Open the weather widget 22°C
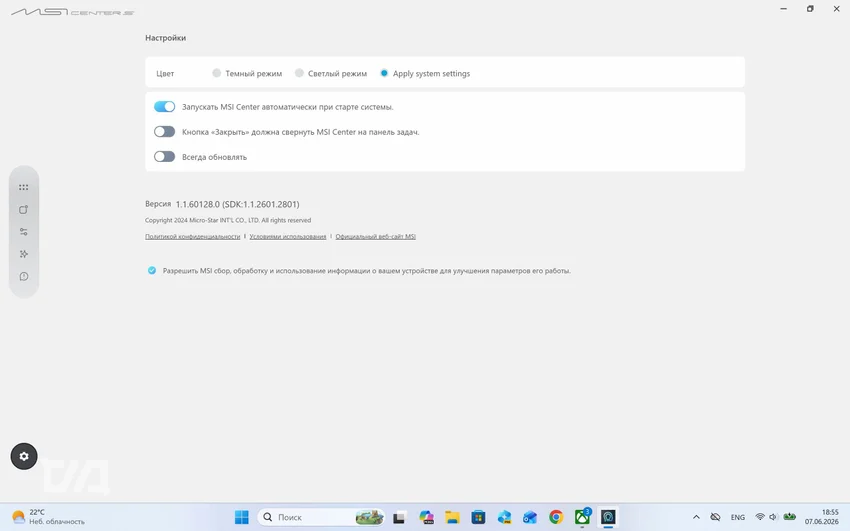The image size is (850, 531). pyautogui.click(x=49, y=517)
